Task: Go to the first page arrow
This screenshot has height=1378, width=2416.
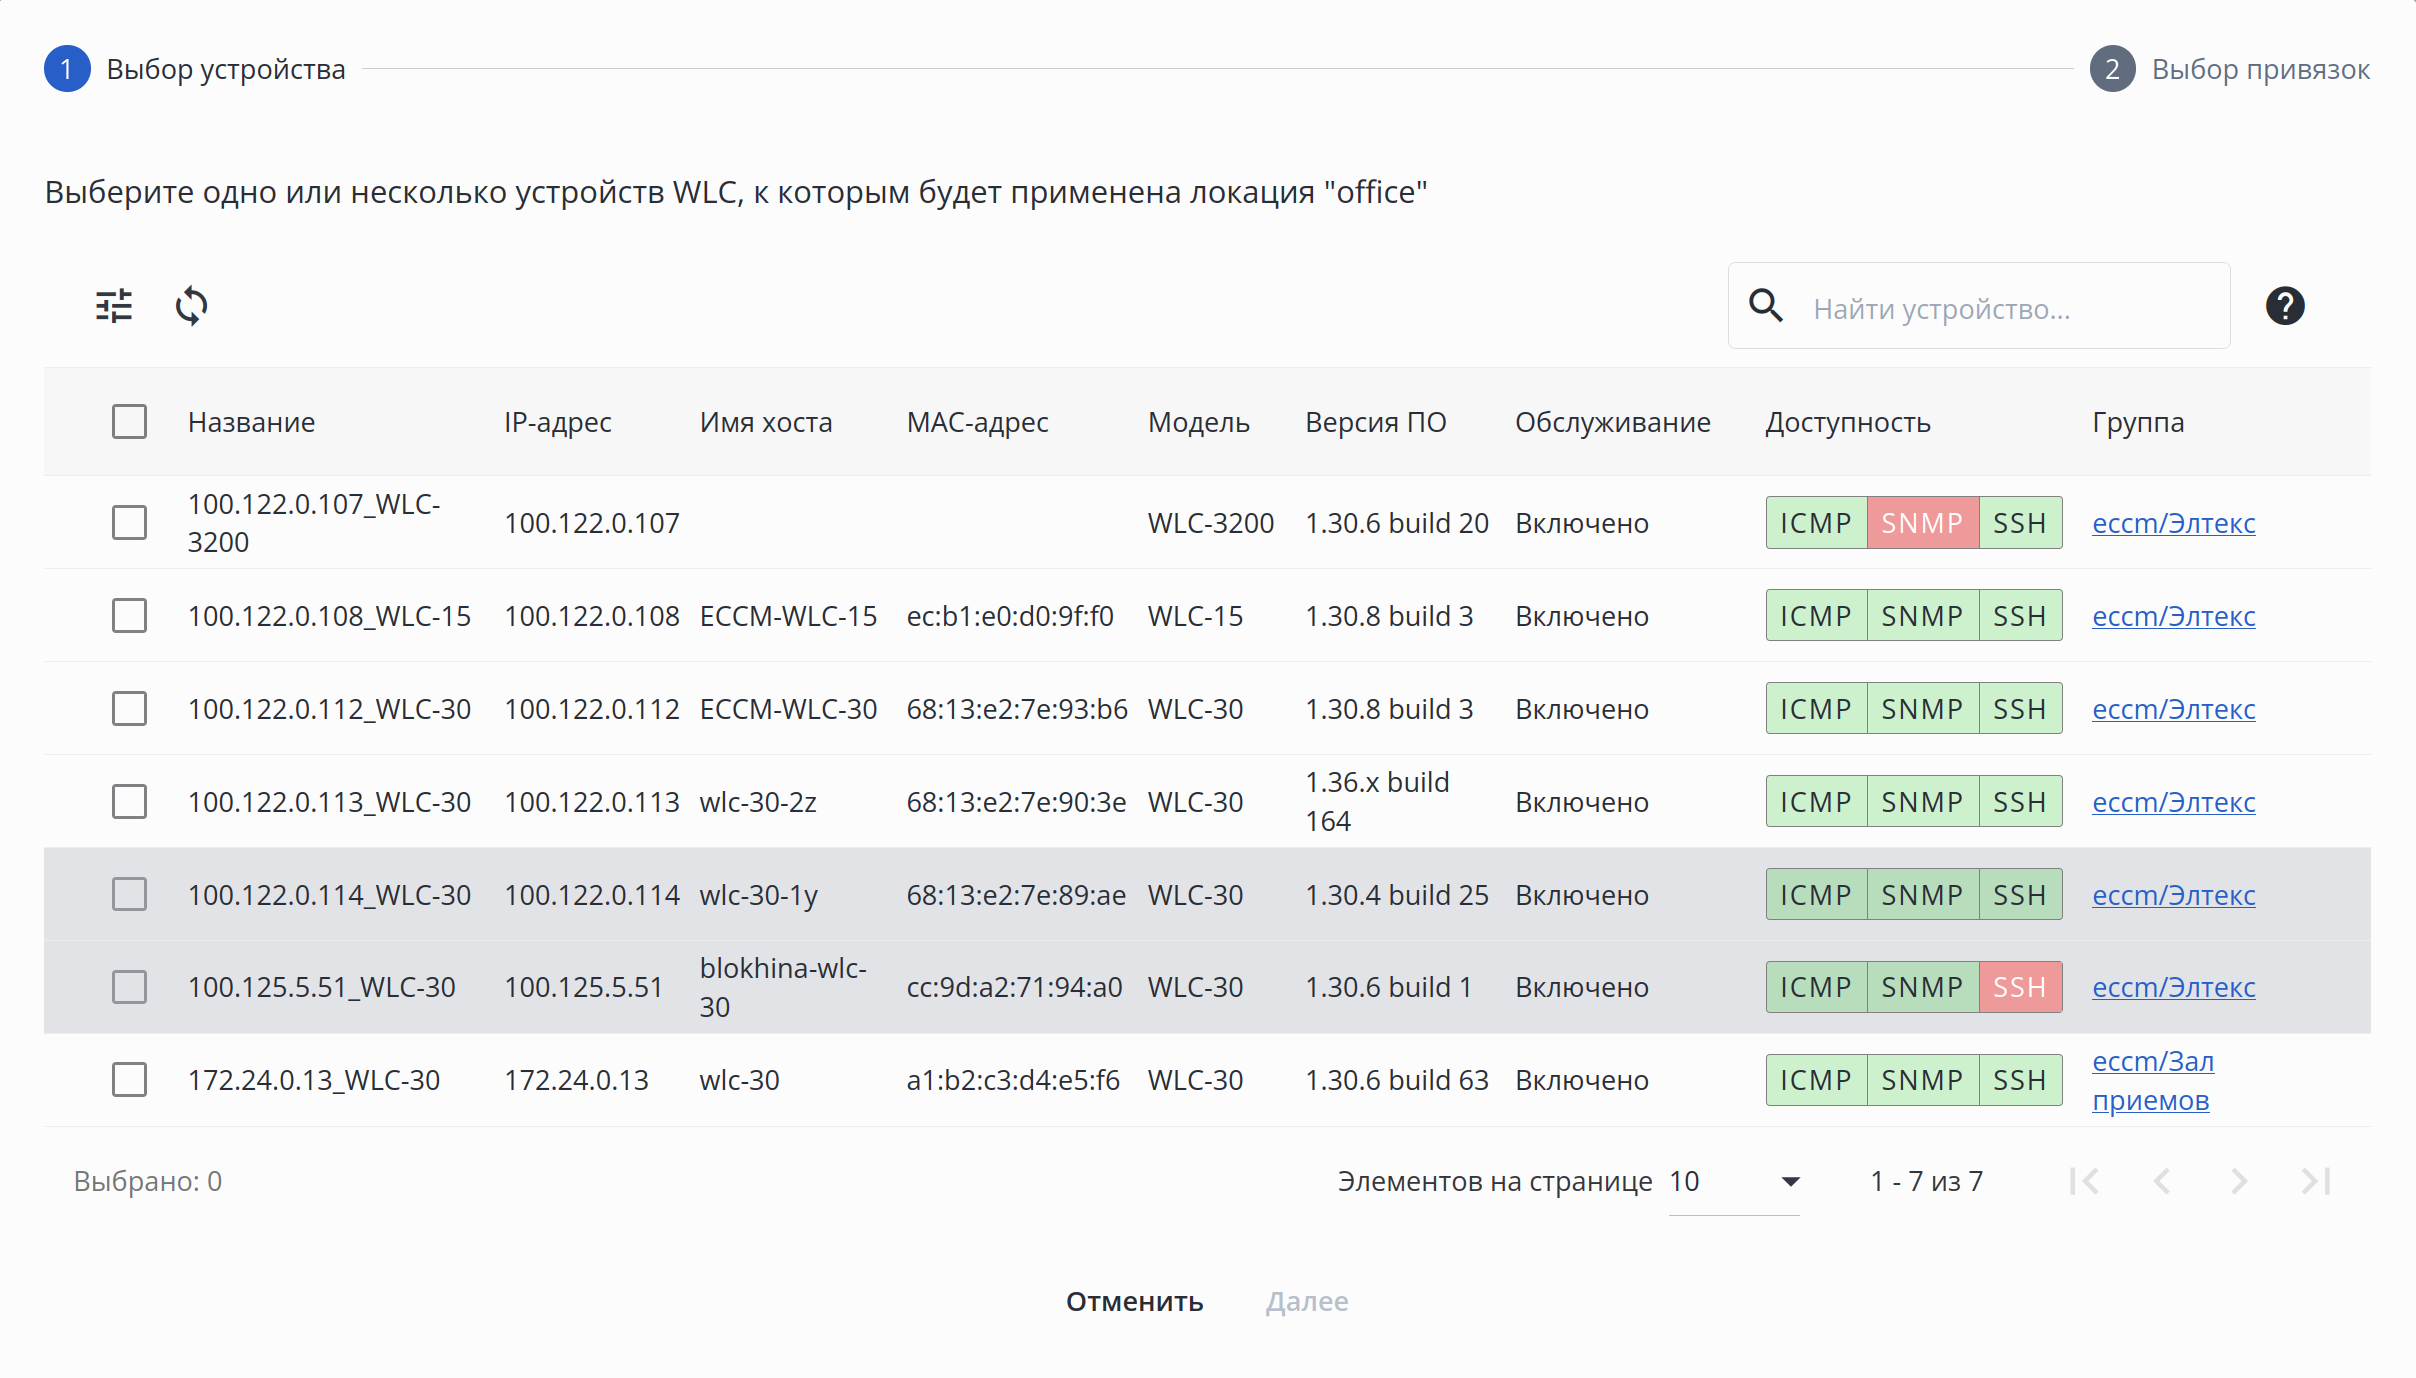Action: (2085, 1181)
